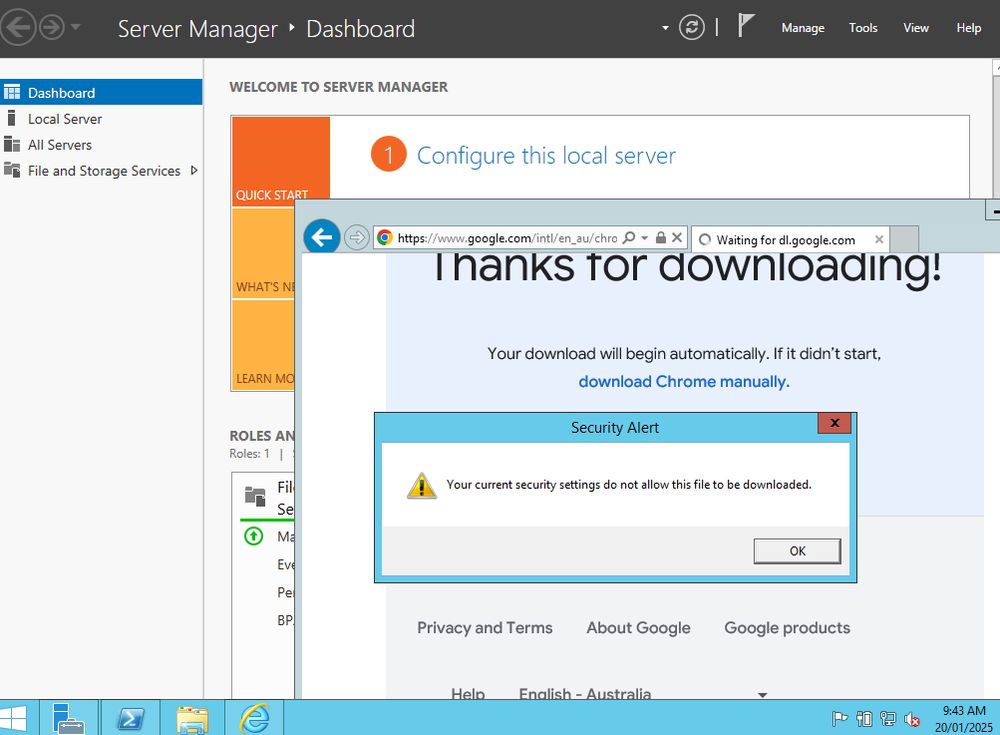Click the Local Server icon in sidebar
Screen dimensions: 1000x735
(x=11, y=118)
